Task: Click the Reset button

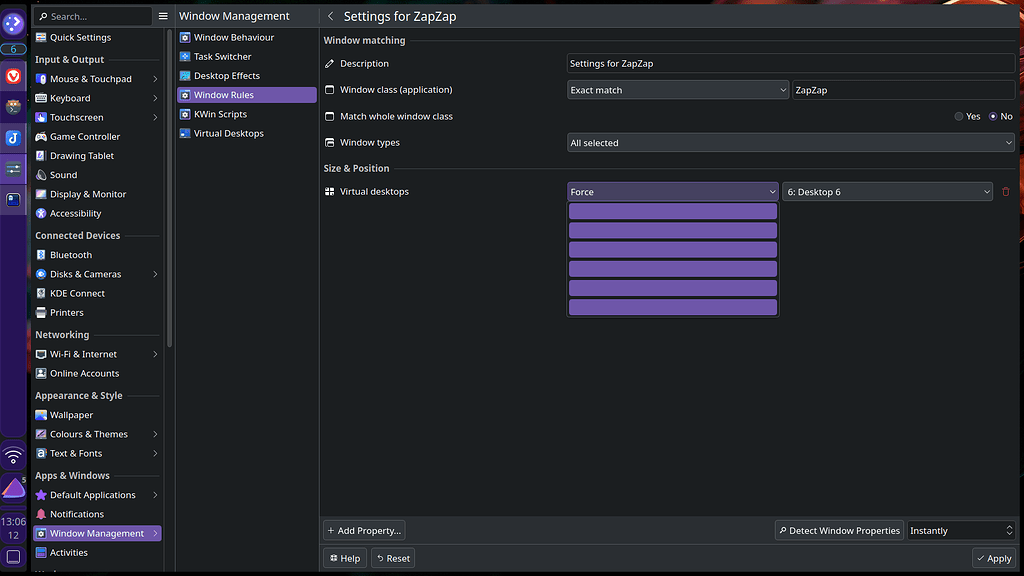Action: (x=393, y=558)
